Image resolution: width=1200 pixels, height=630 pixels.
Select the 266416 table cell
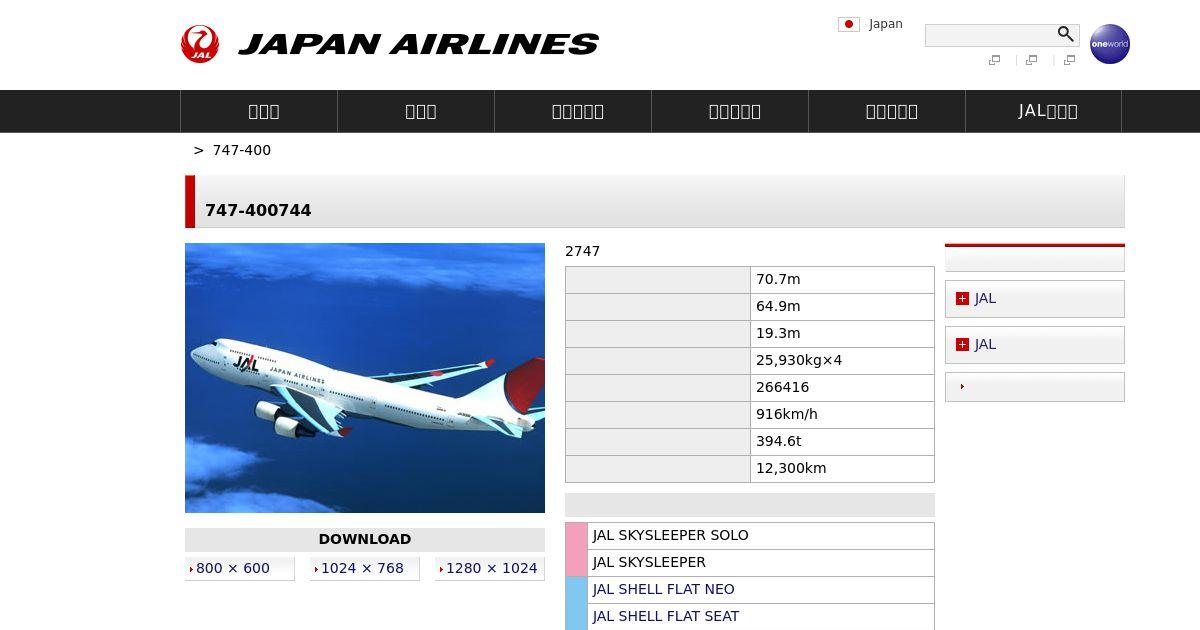[842, 388]
